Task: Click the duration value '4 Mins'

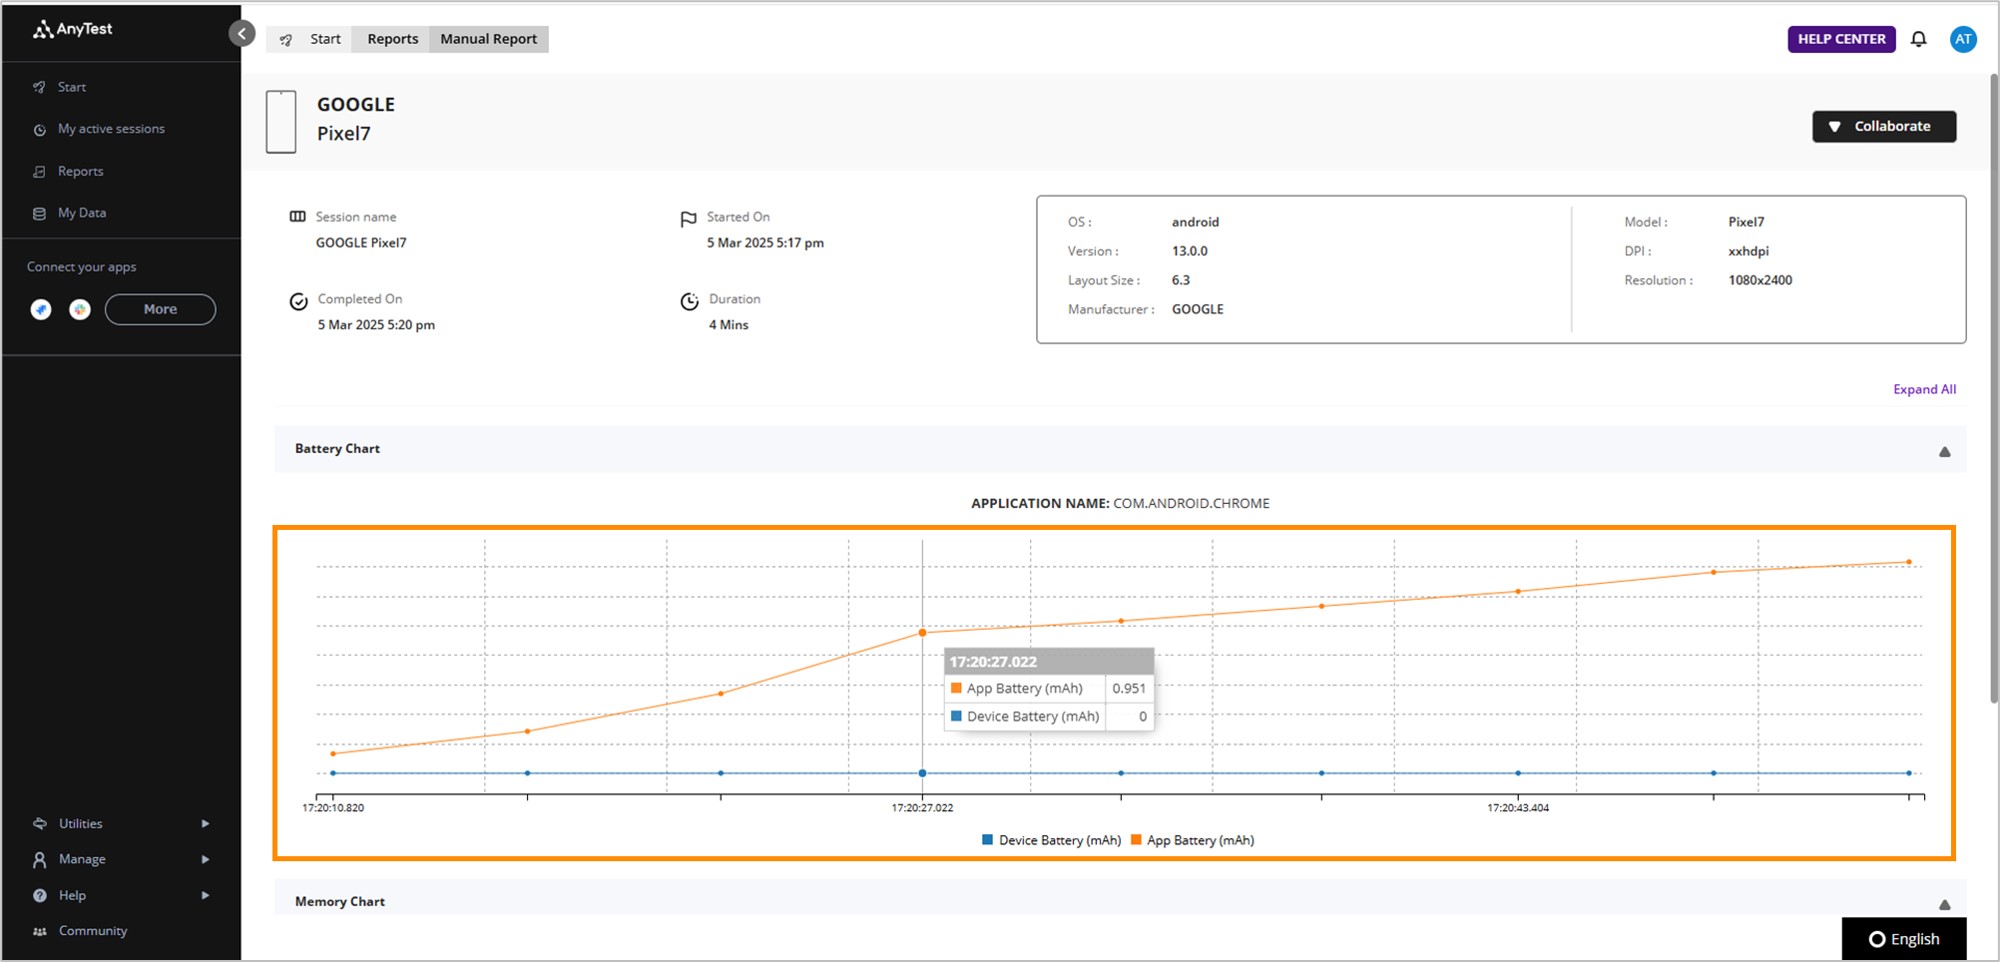Action: 728,325
